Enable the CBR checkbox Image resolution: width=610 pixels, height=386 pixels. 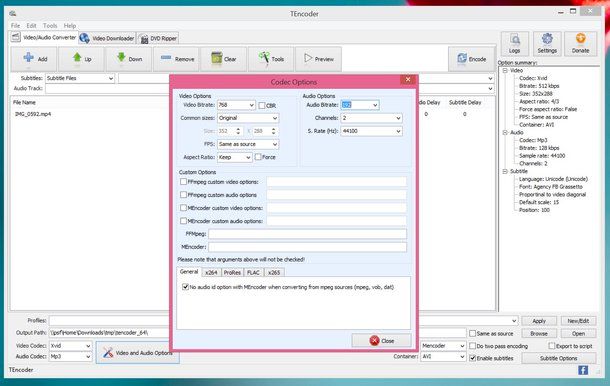point(262,105)
